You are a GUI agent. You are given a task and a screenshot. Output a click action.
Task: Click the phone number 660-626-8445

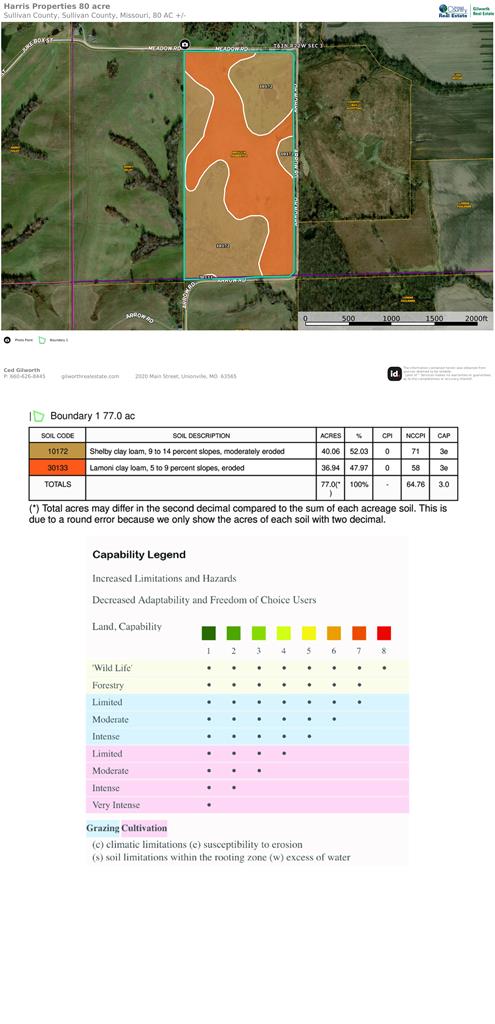click(x=25, y=377)
